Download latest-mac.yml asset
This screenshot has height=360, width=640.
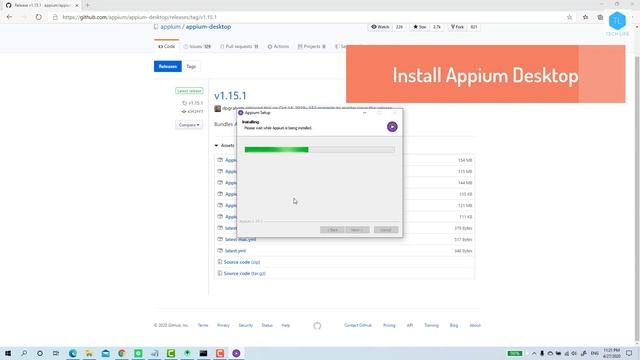[x=240, y=240]
